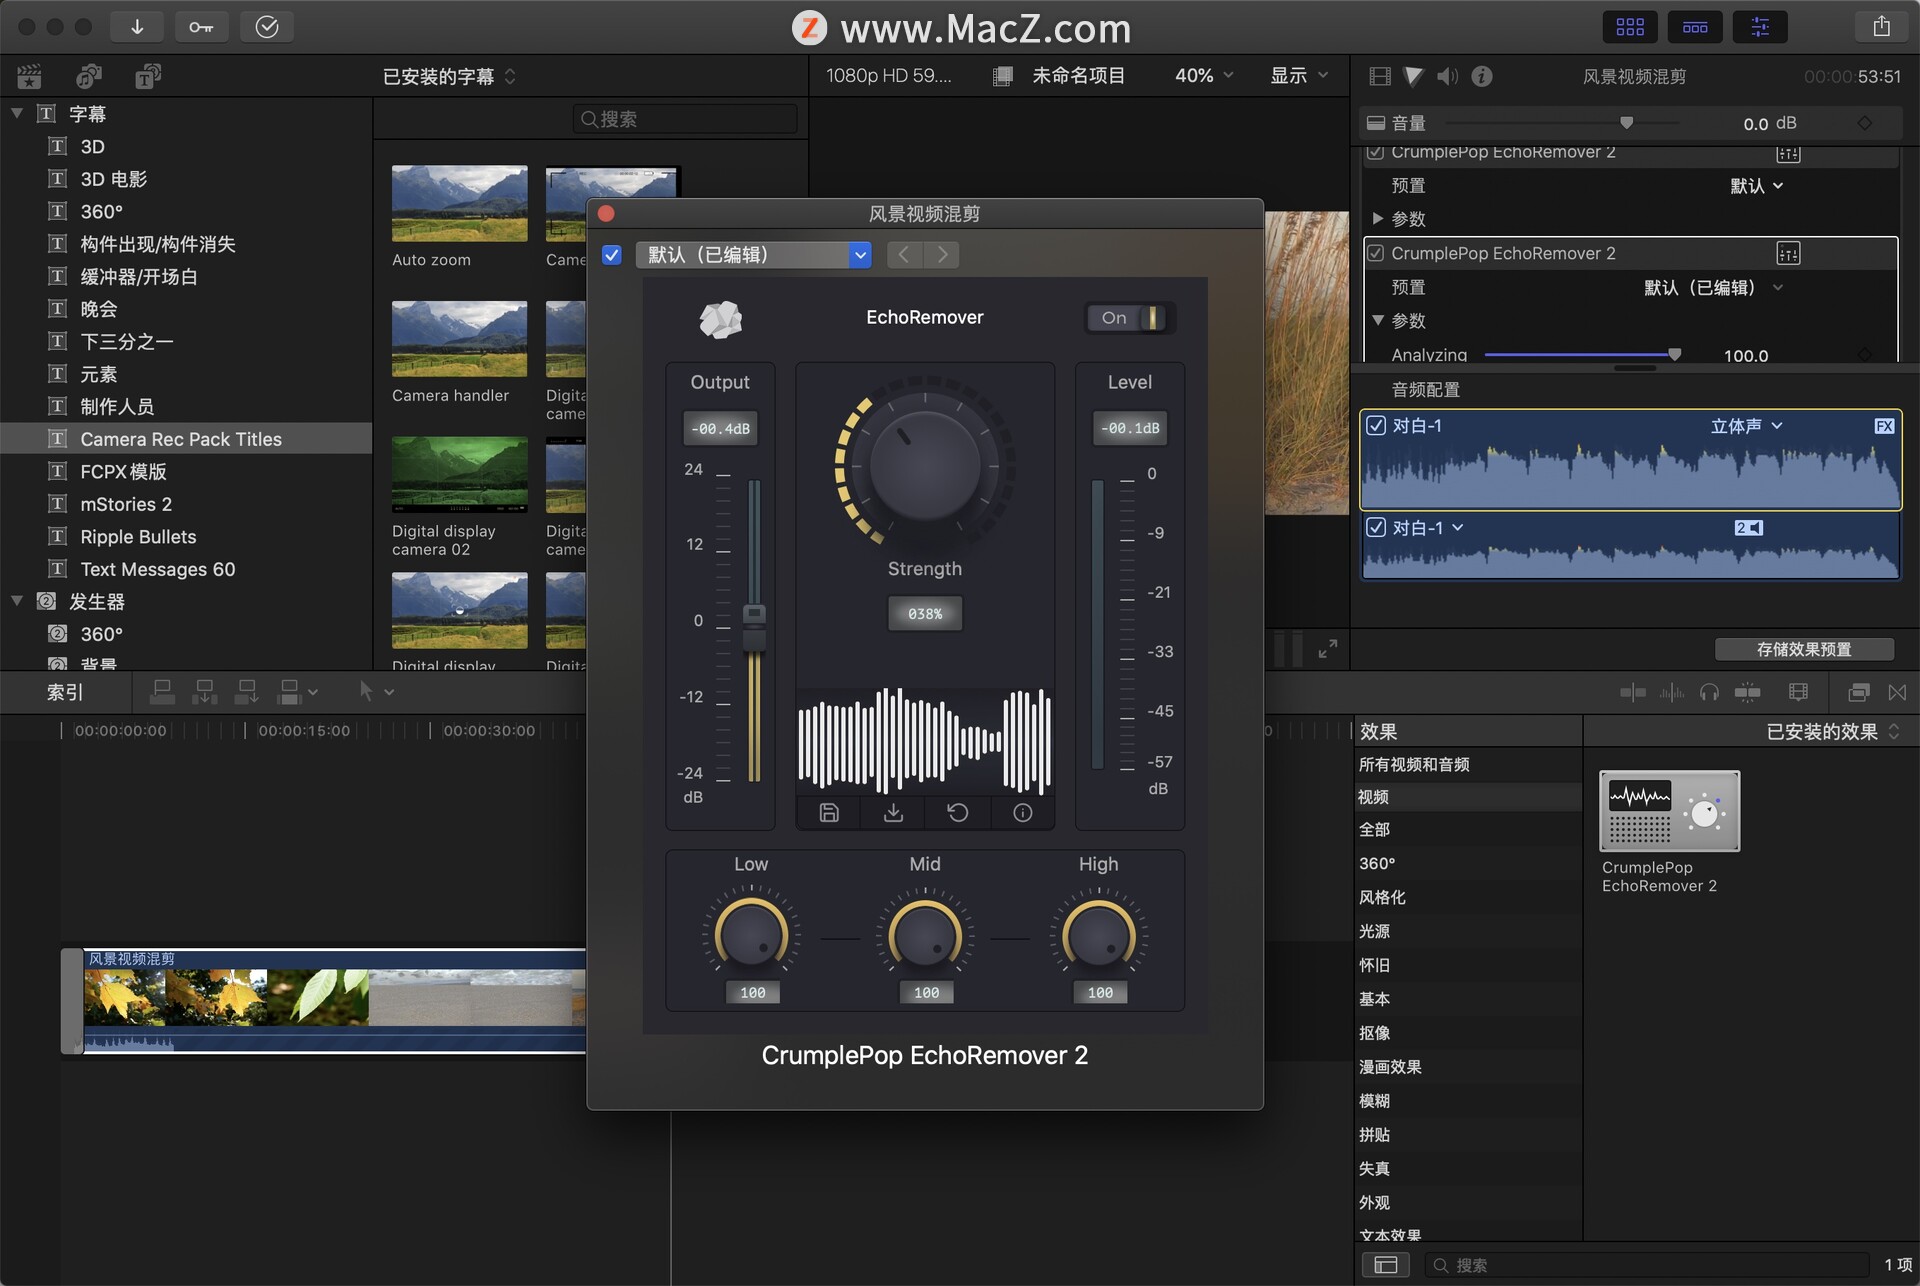Open the audio inspector speaker icon
1920x1286 pixels.
[x=1446, y=76]
